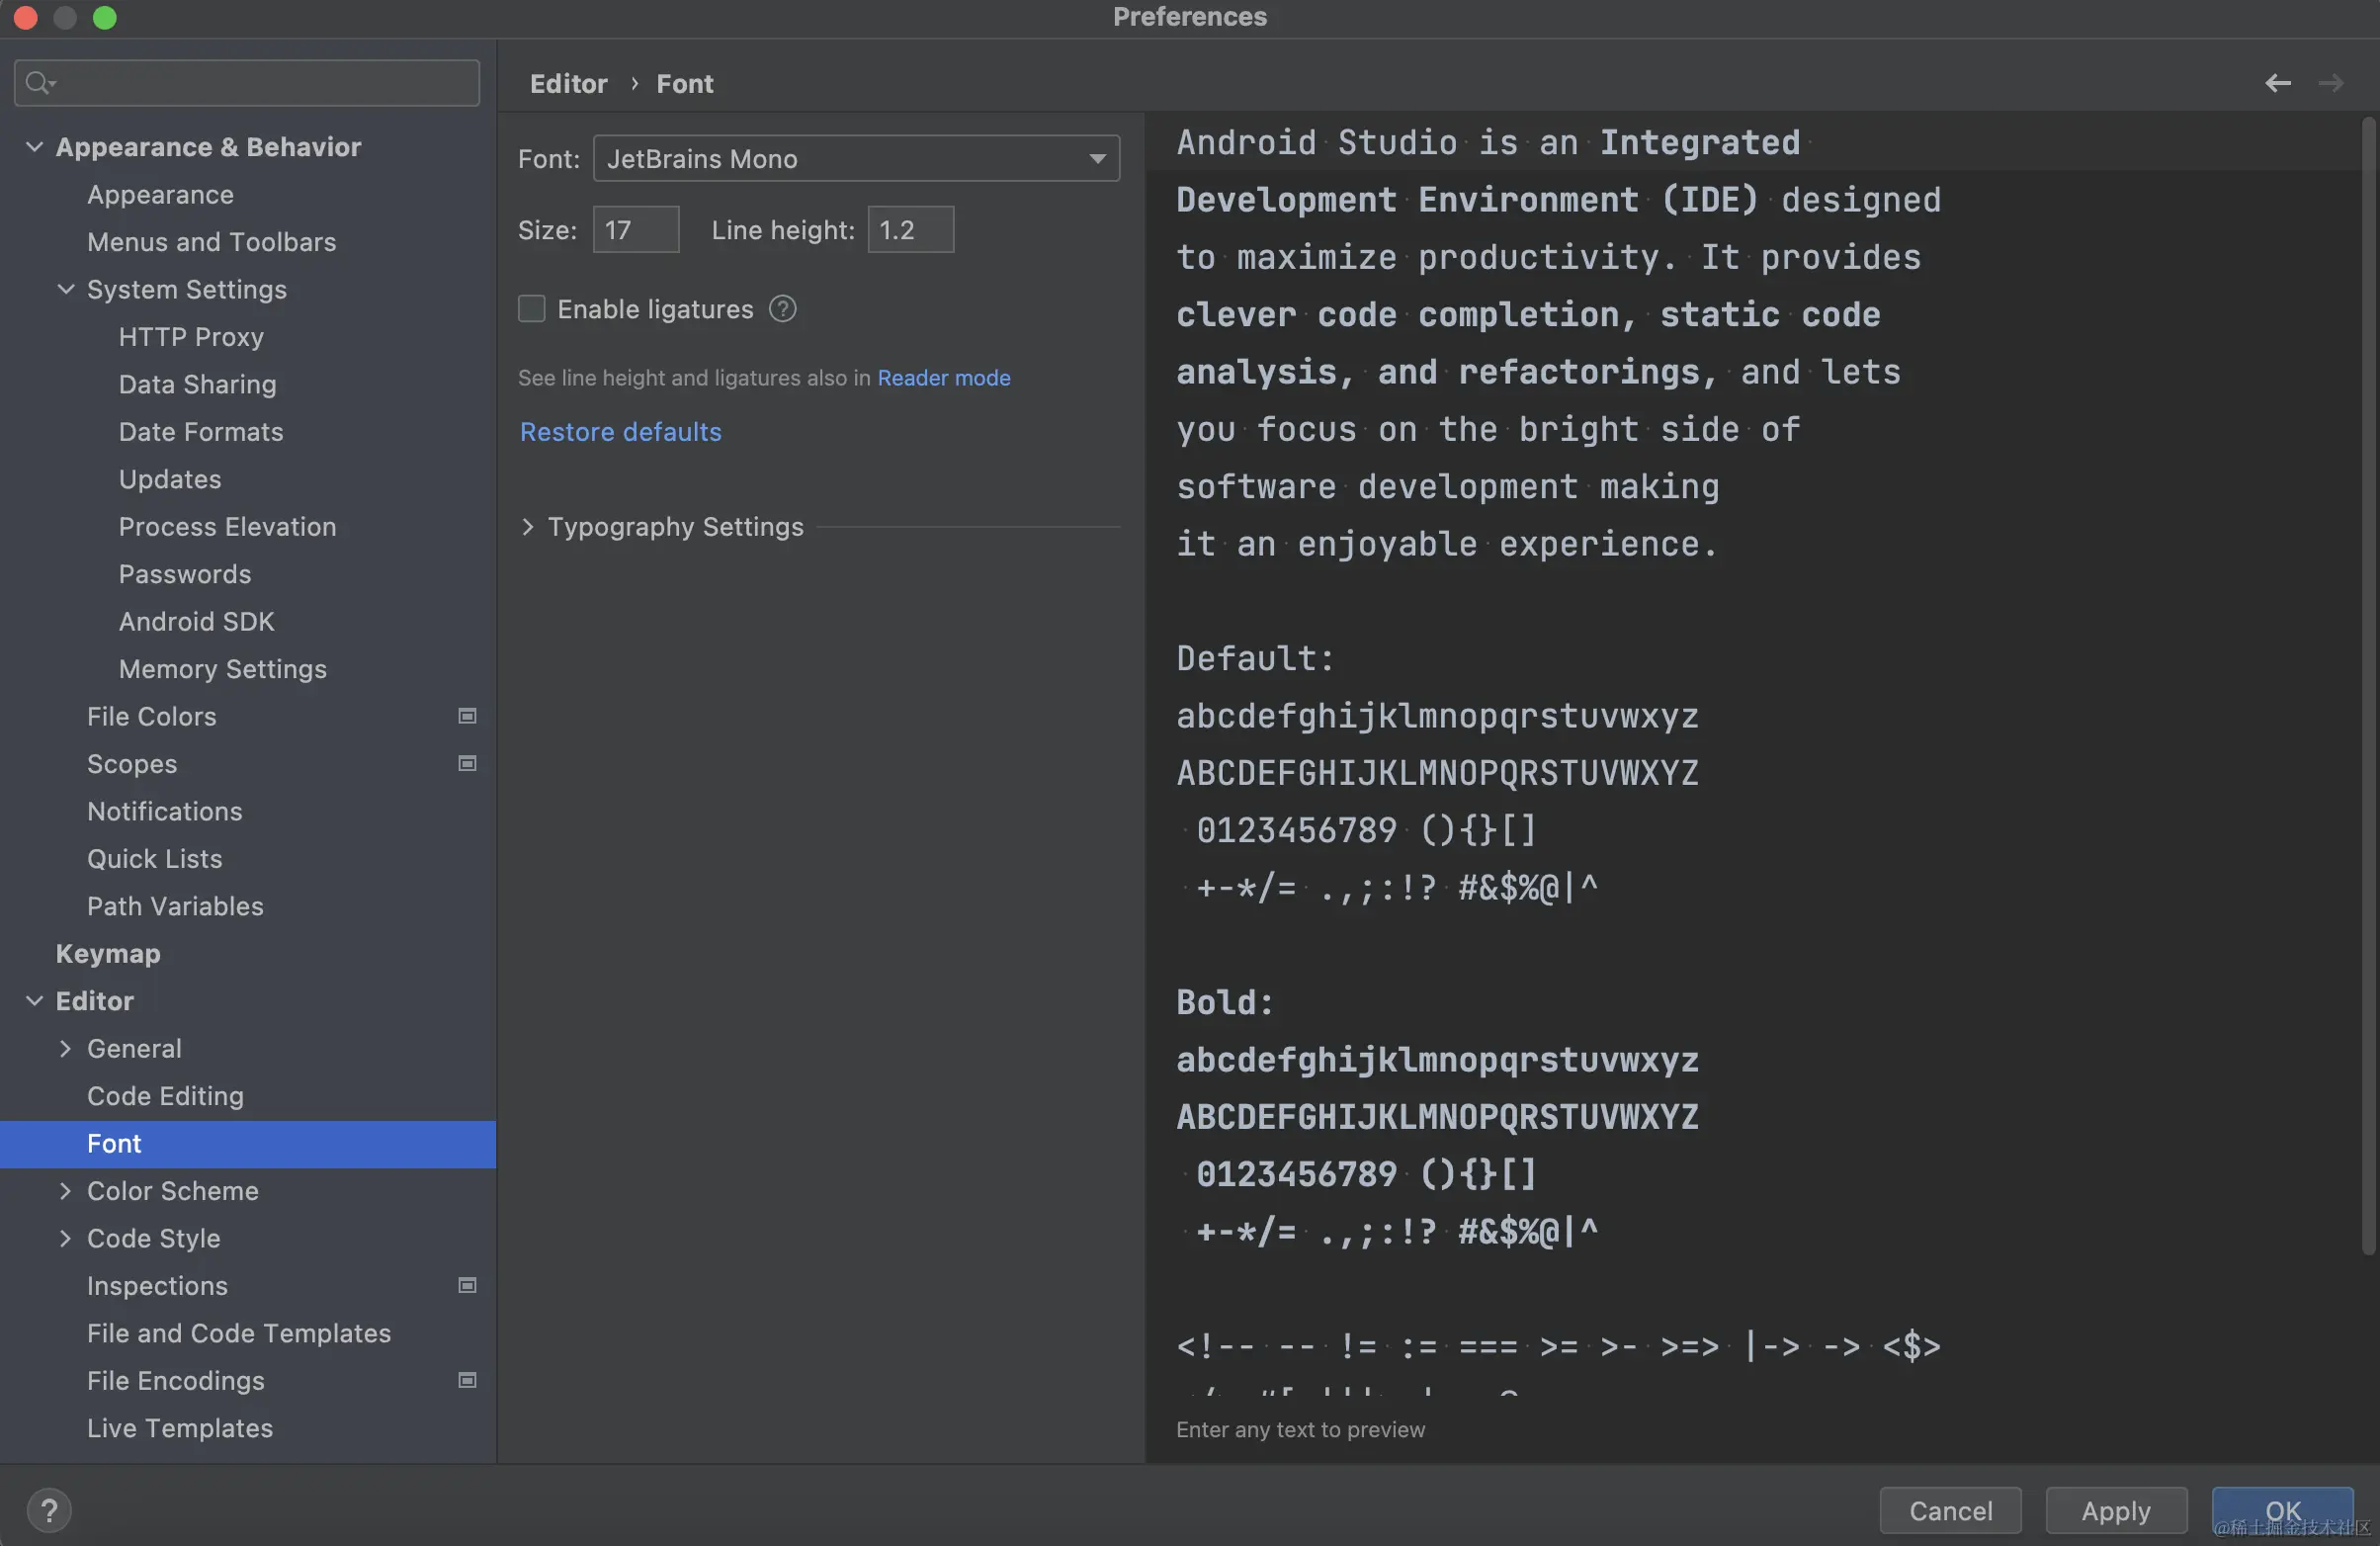Screen dimensions: 2380x1546
Task: Click the Restore defaults link
Action: pos(620,432)
